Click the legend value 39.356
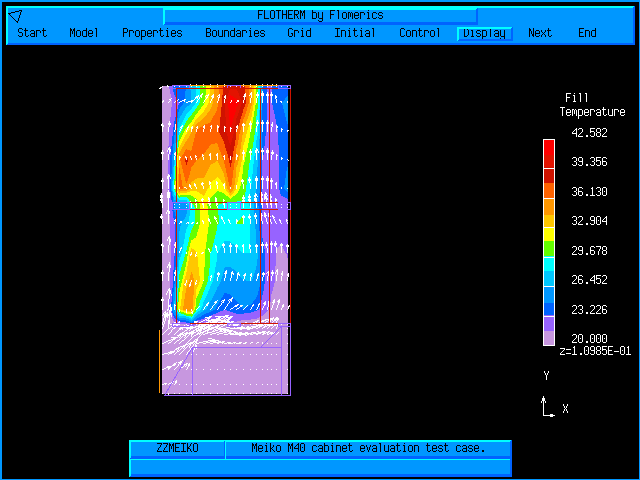This screenshot has width=640, height=480. point(589,162)
